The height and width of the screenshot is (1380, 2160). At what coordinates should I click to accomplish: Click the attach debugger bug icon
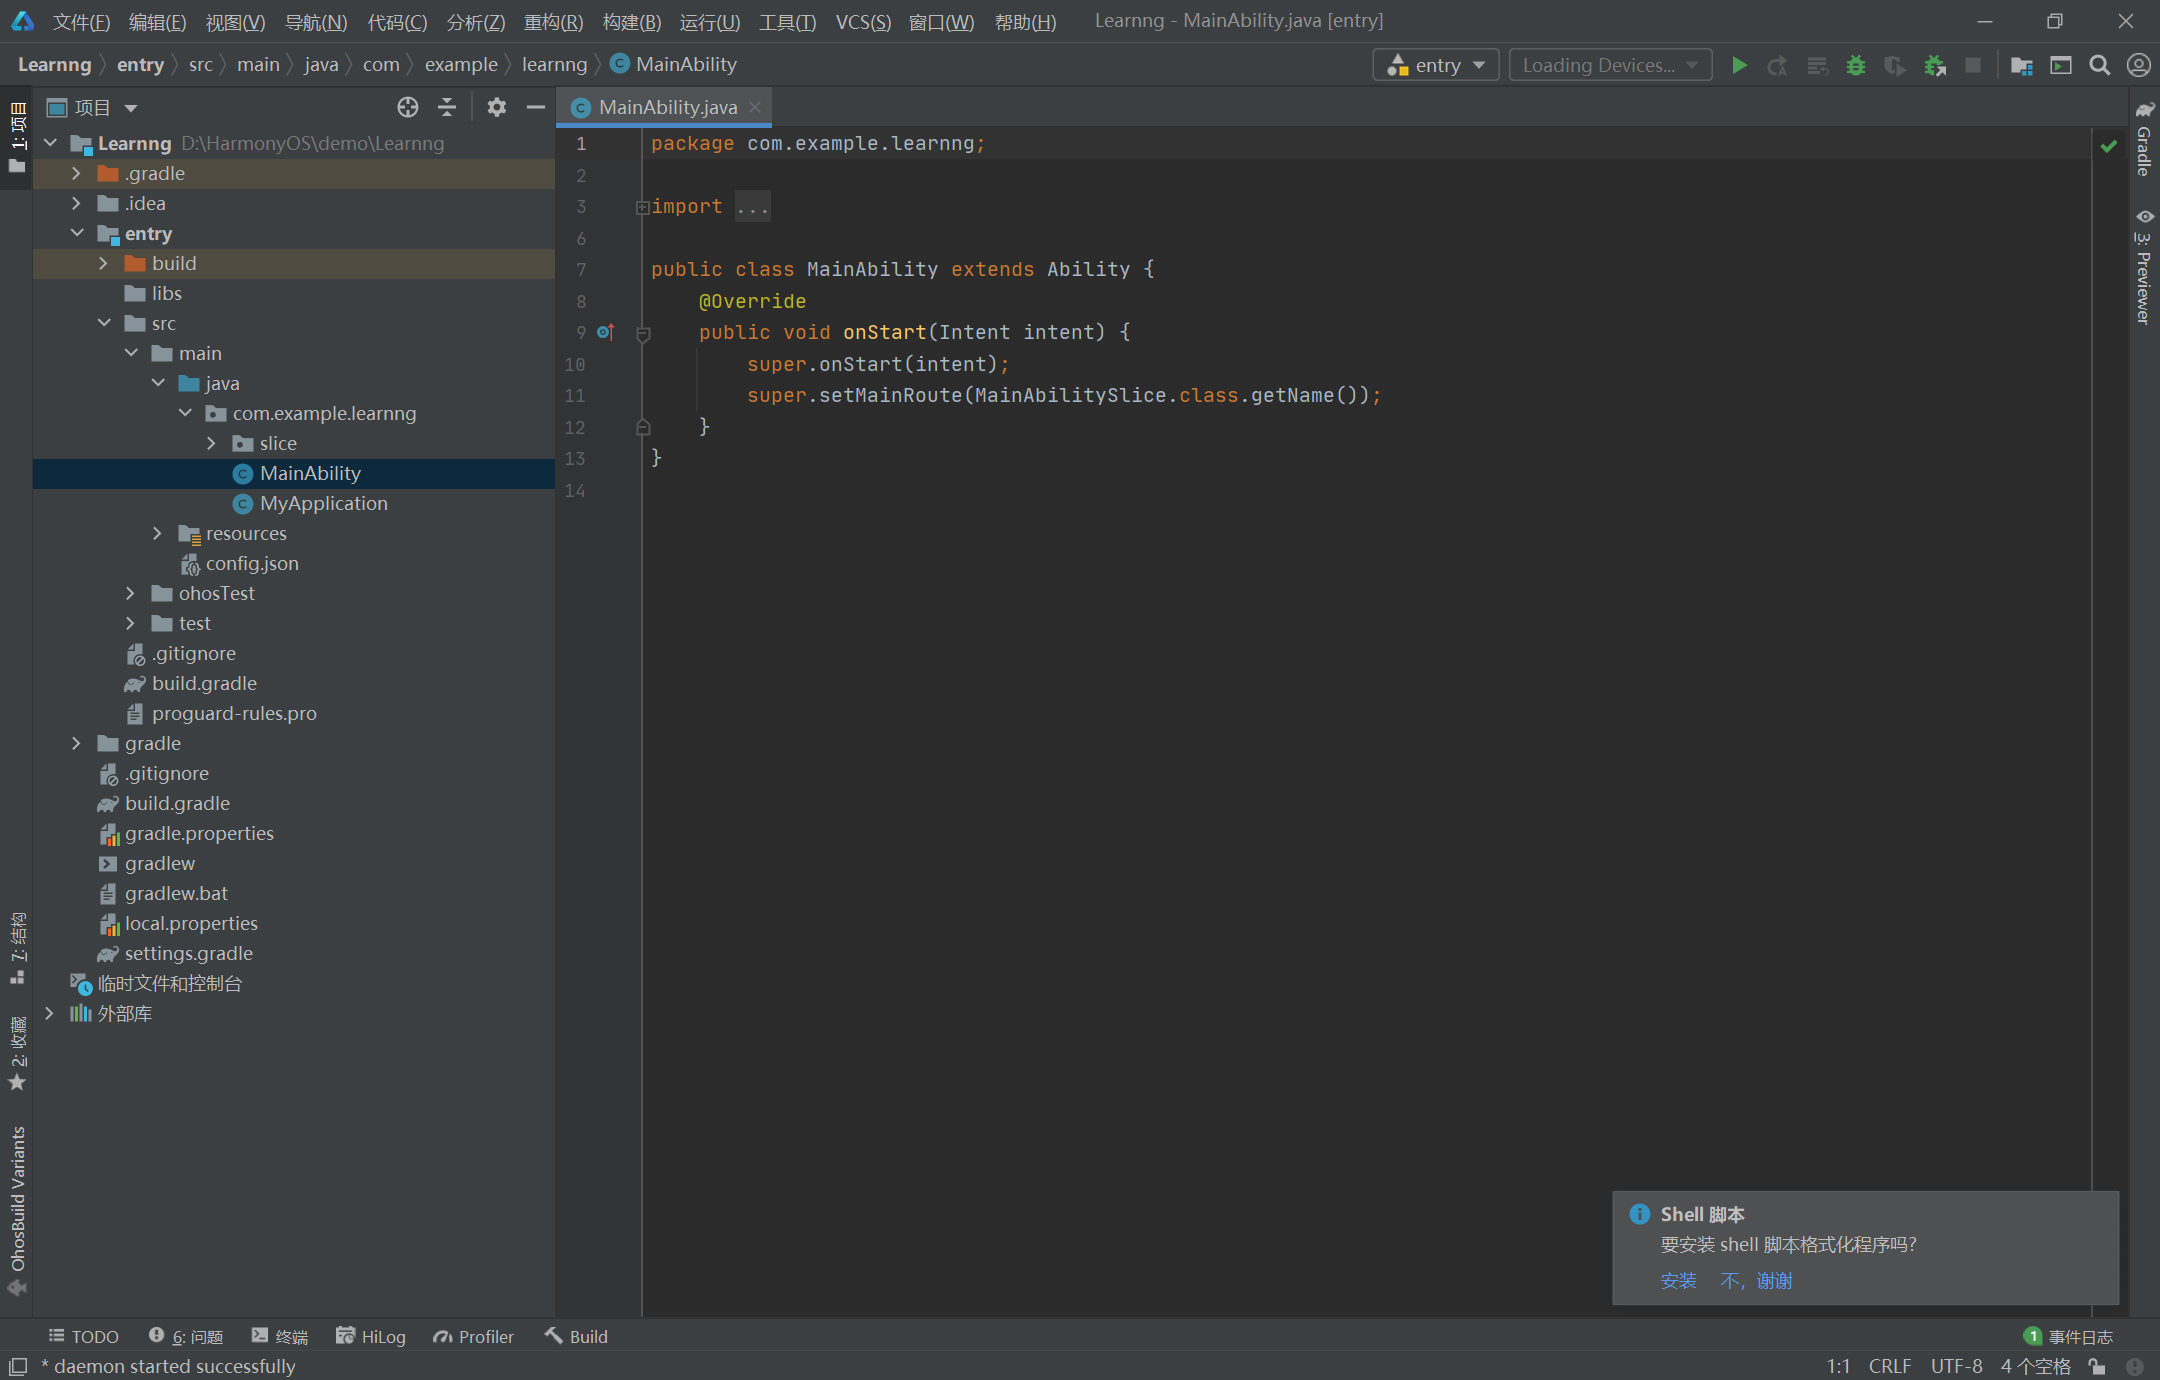click(1935, 65)
